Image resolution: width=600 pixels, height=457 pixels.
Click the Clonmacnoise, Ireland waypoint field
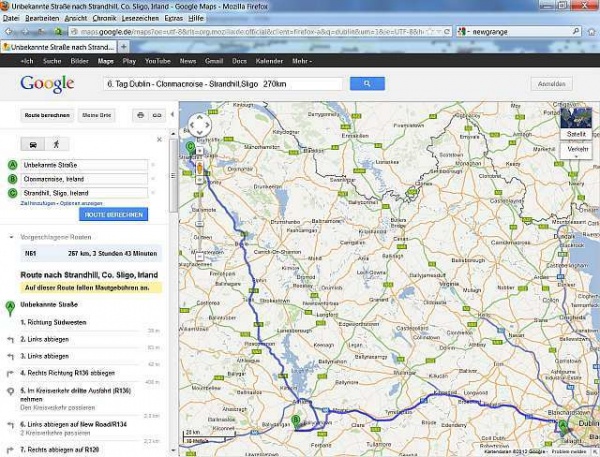pos(84,179)
